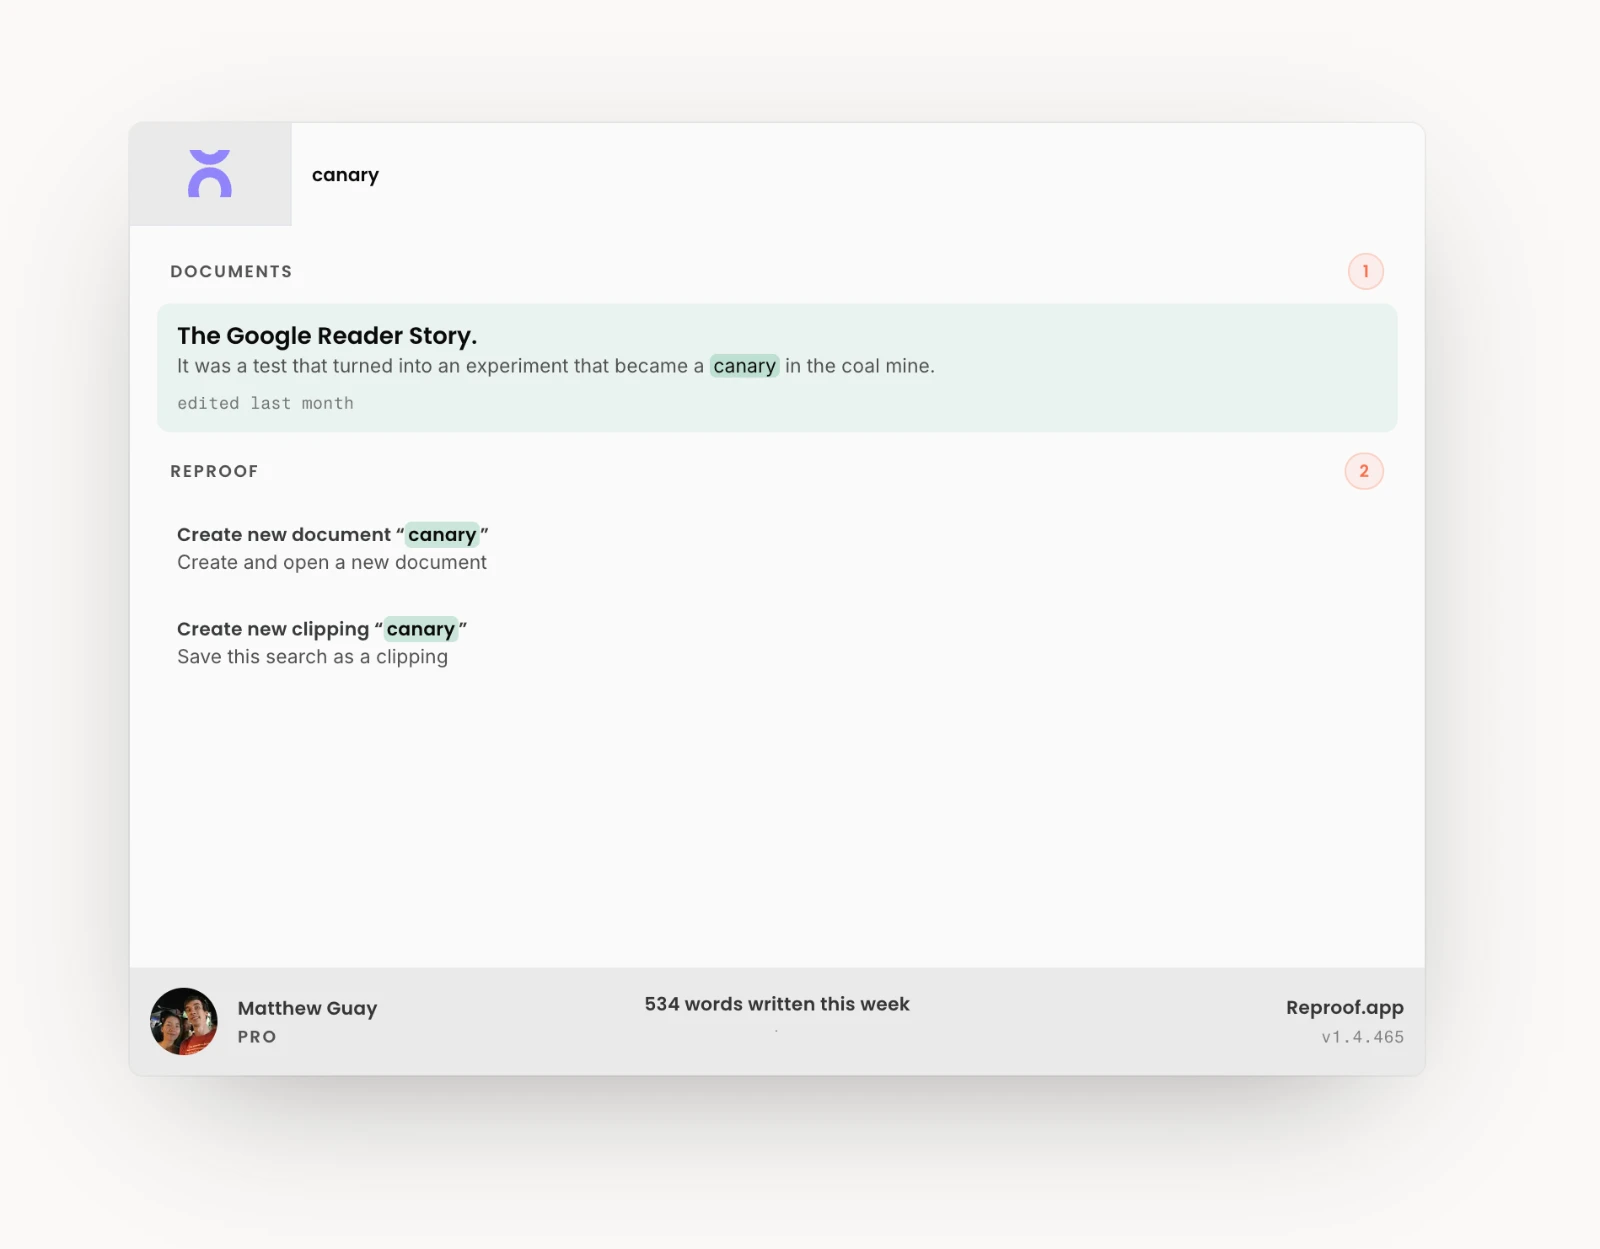
Task: Click the Reproof count badge showing 2
Action: pos(1364,471)
